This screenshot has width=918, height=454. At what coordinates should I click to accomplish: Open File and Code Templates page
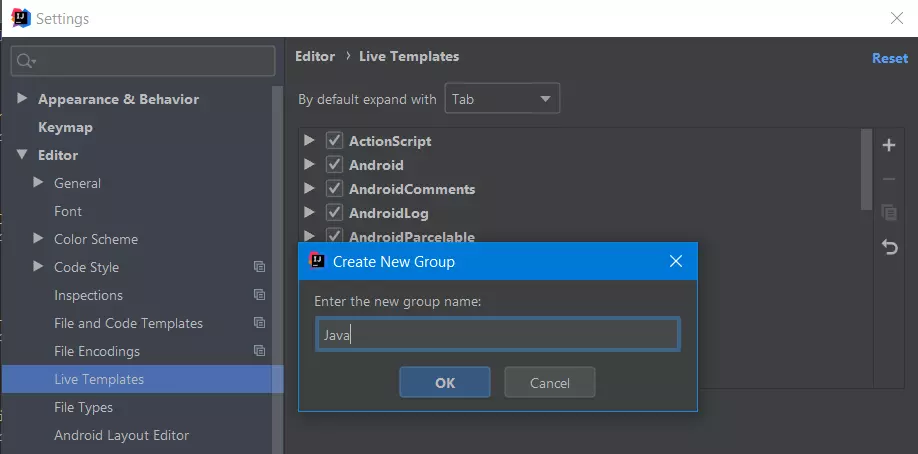coord(128,323)
